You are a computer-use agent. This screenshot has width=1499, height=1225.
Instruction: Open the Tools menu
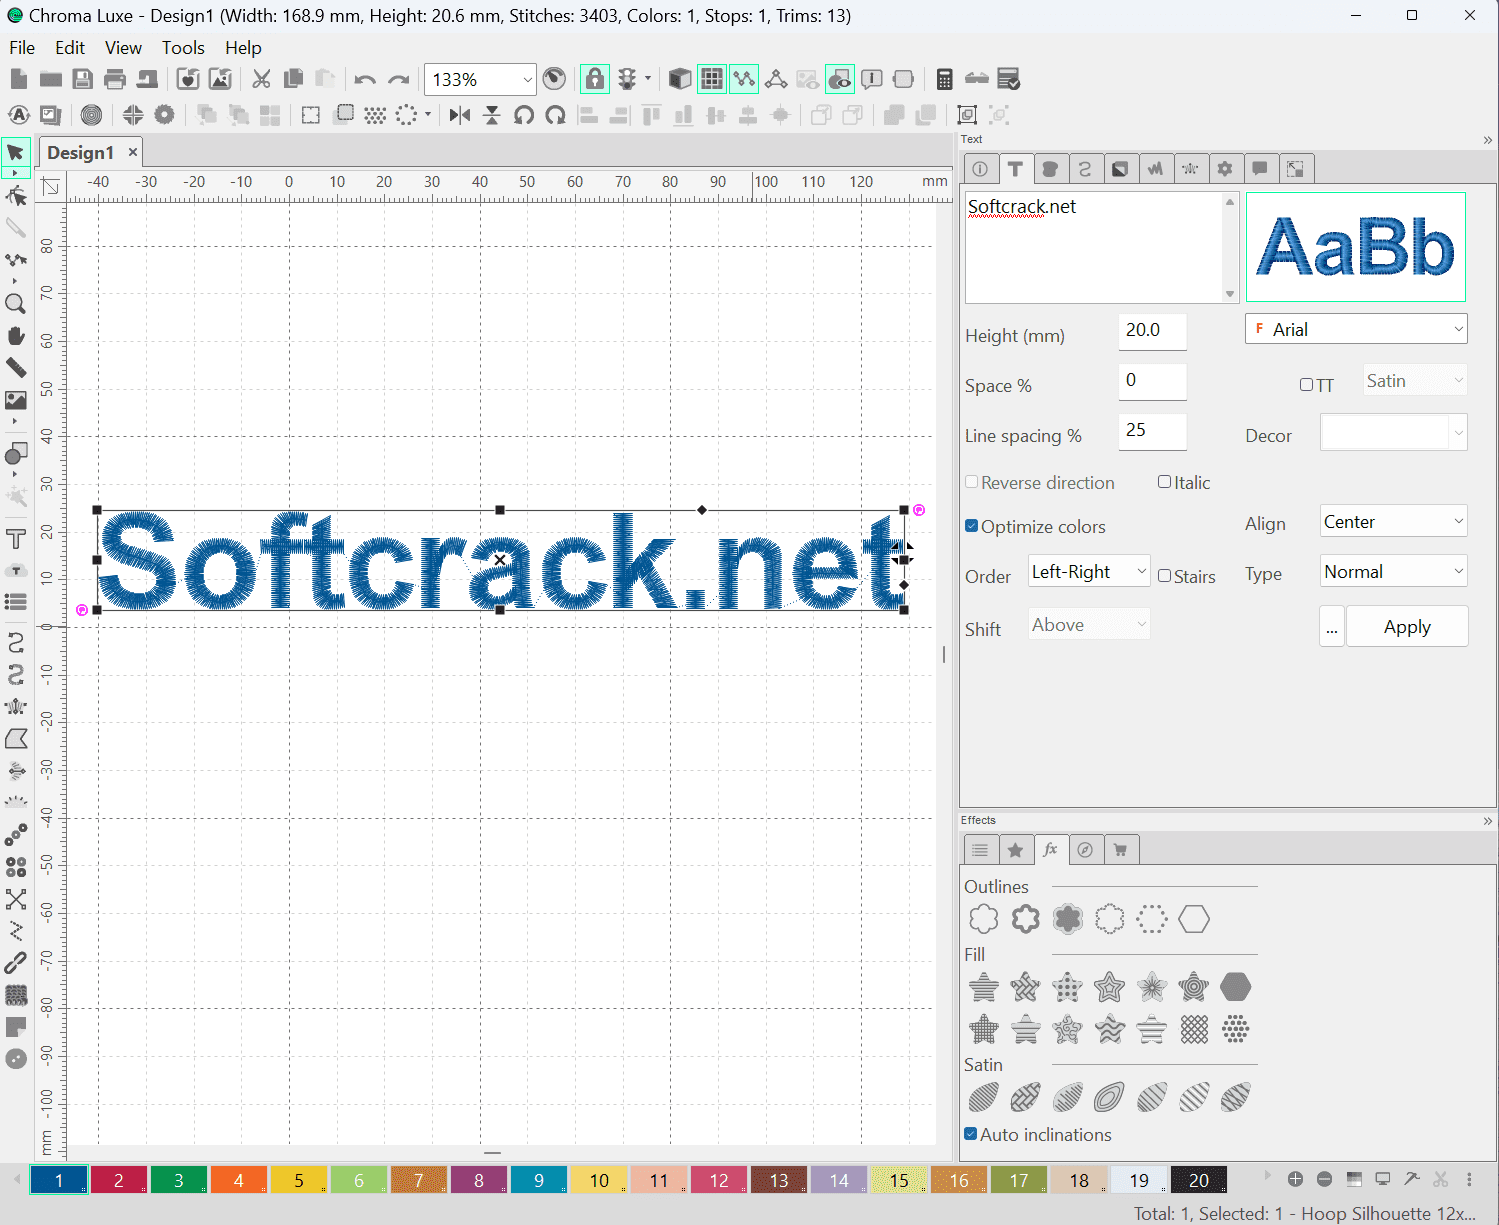tap(183, 48)
